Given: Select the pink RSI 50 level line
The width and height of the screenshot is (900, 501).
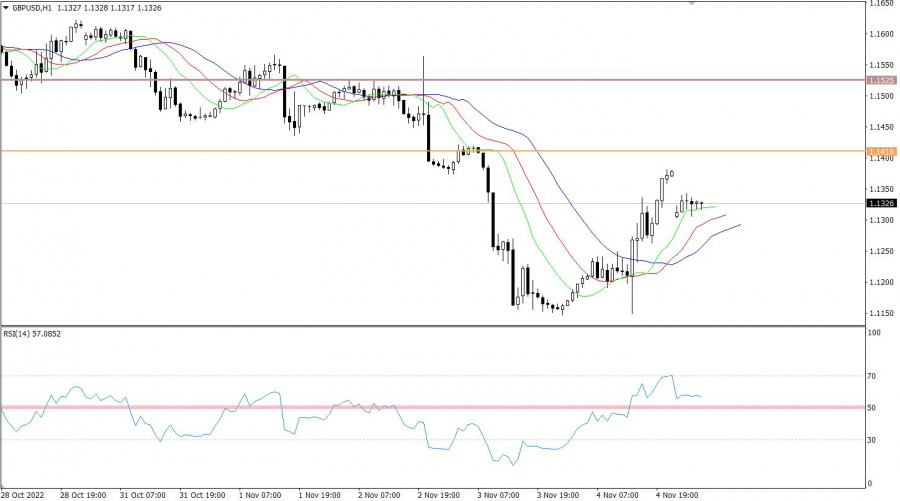Looking at the screenshot, I should pyautogui.click(x=300, y=407).
